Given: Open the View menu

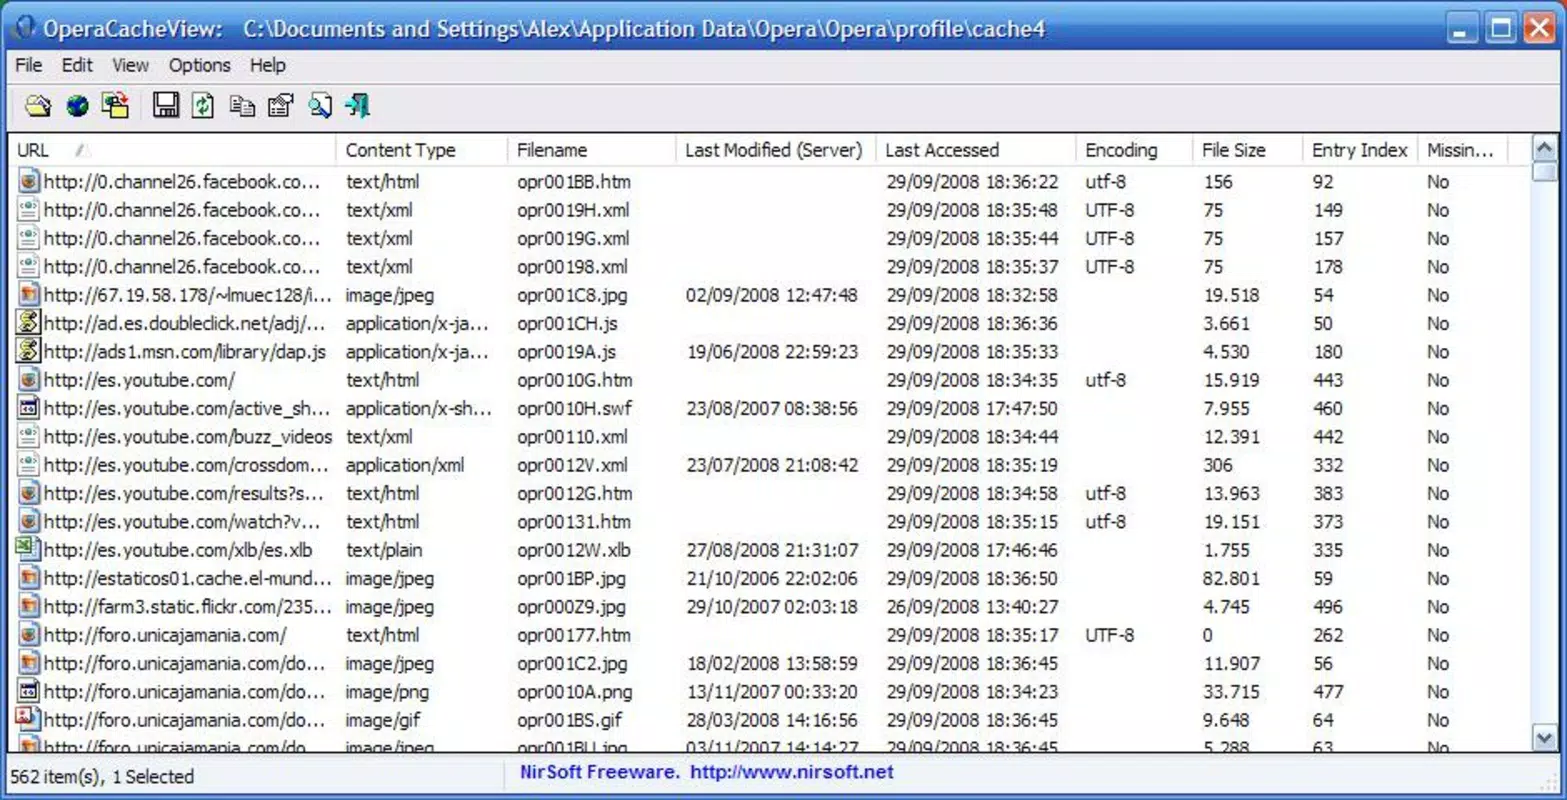Looking at the screenshot, I should [130, 65].
